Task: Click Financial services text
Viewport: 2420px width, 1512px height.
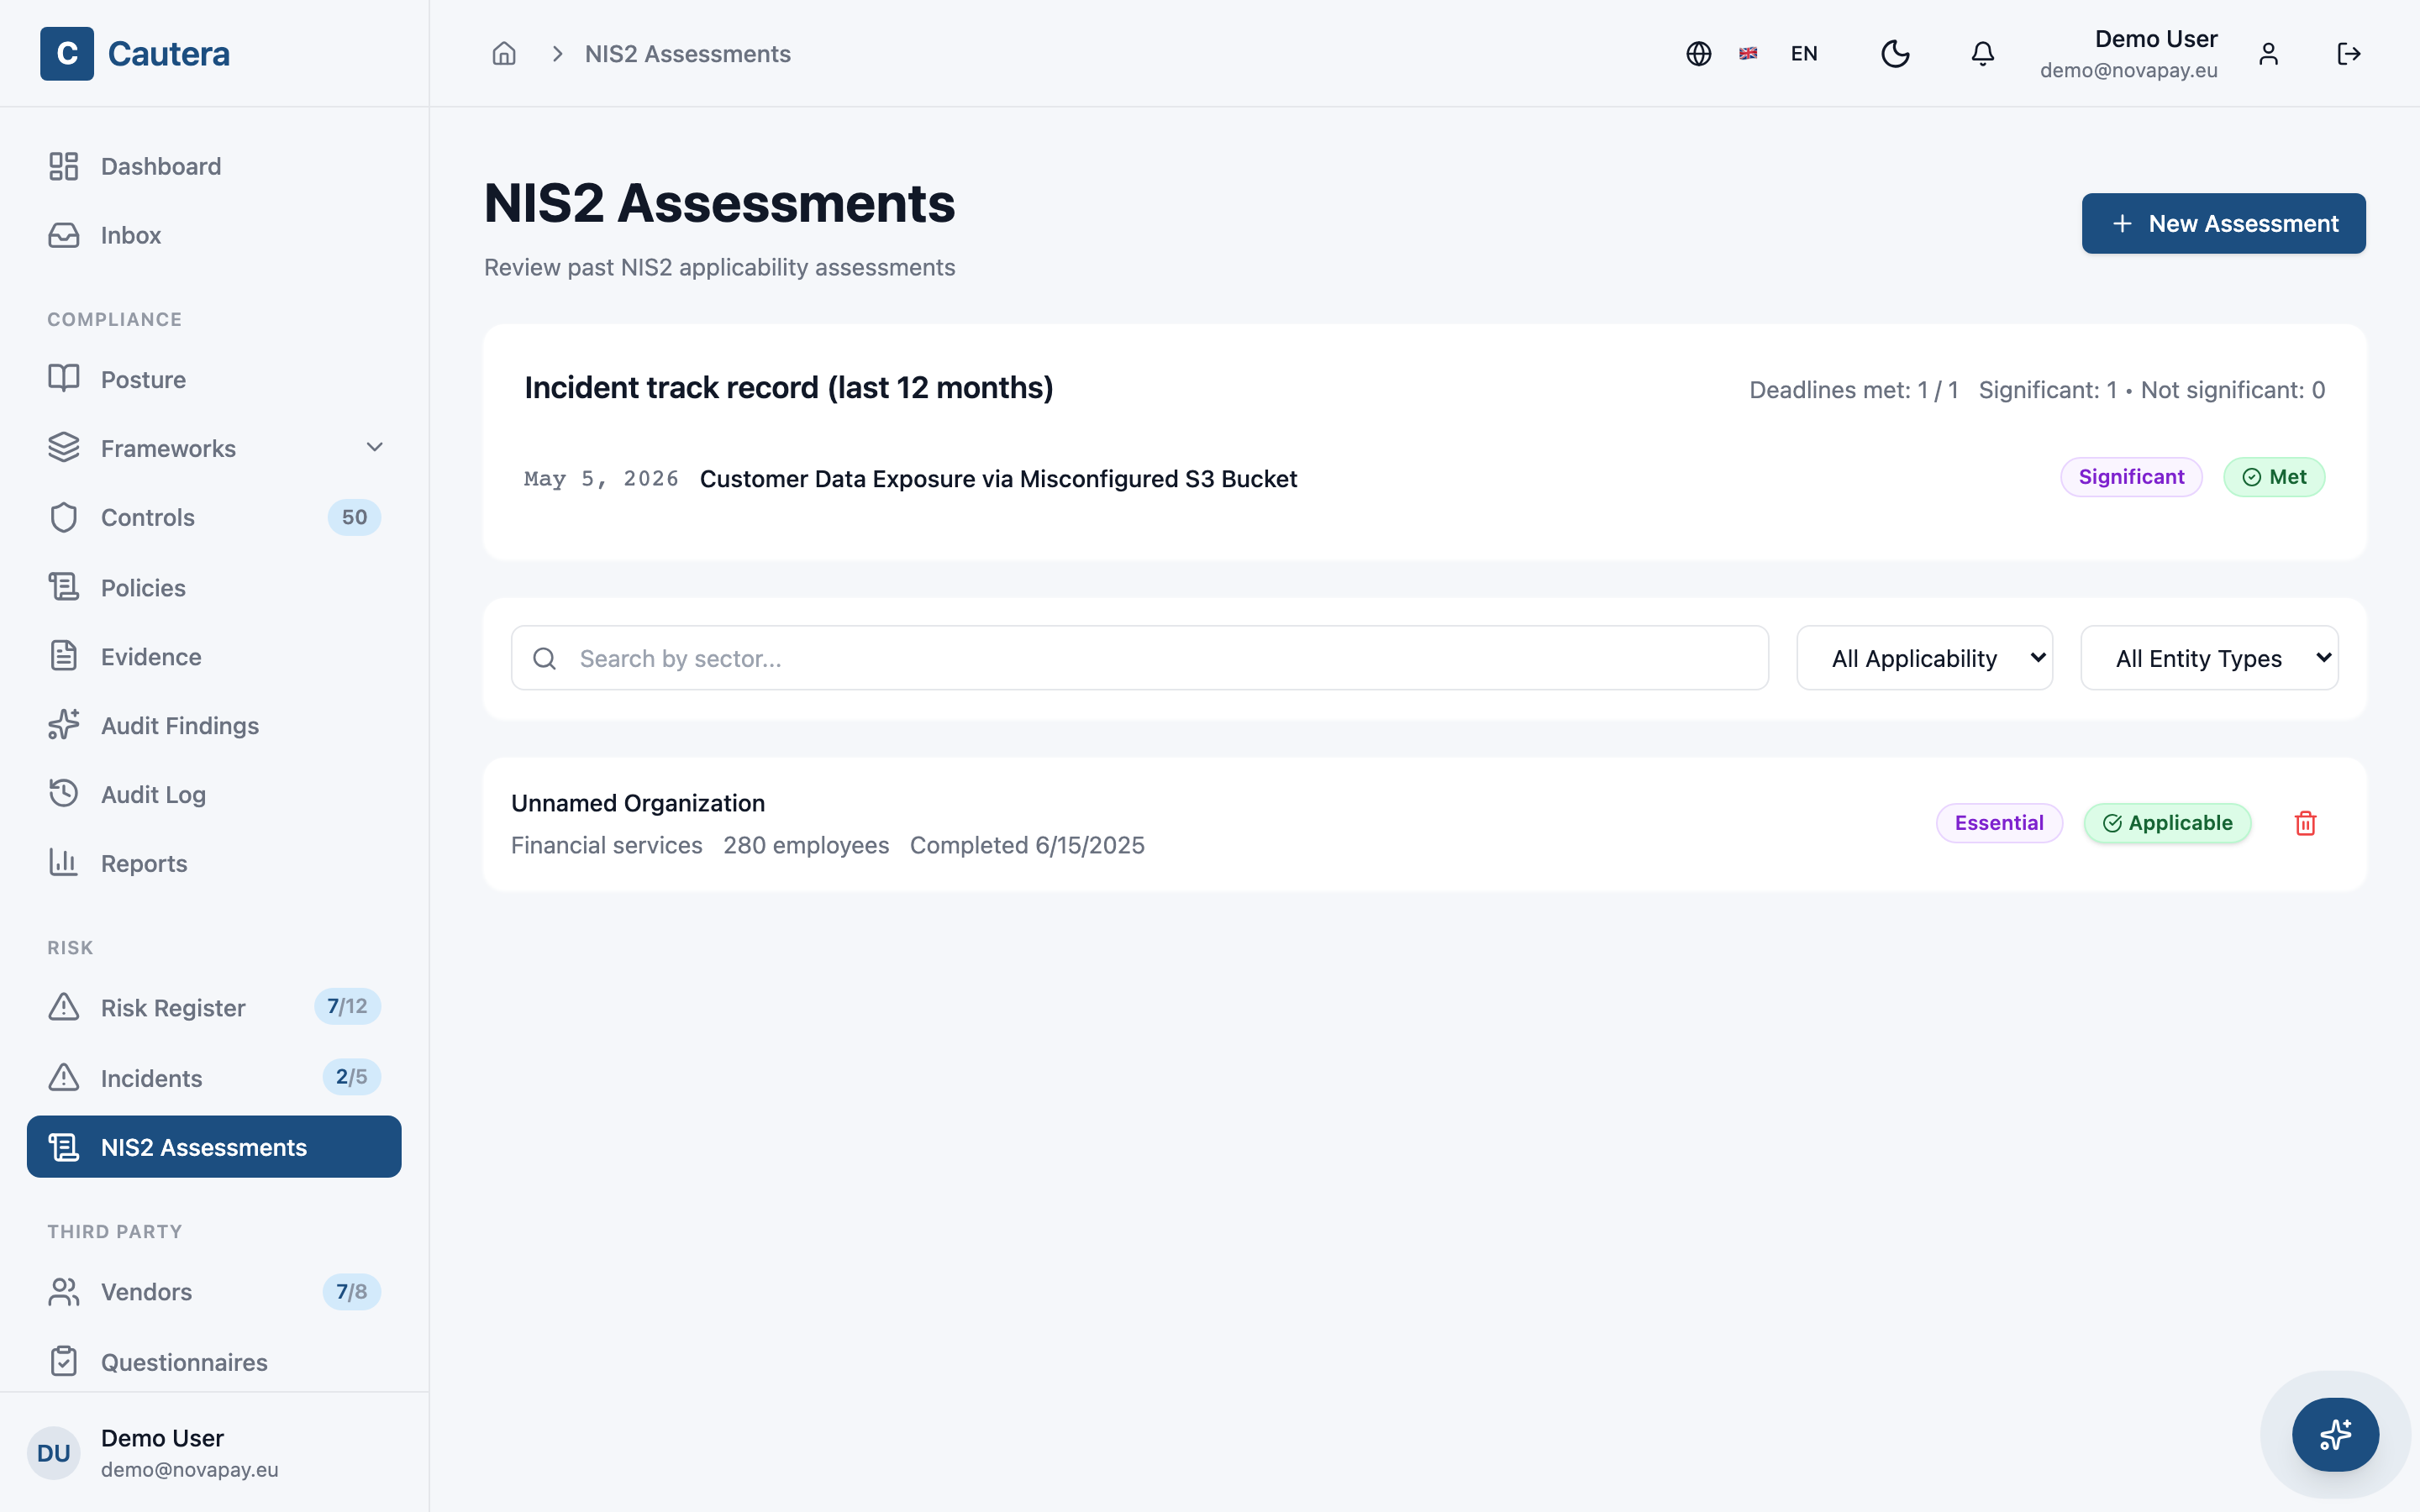Action: pos(606,845)
